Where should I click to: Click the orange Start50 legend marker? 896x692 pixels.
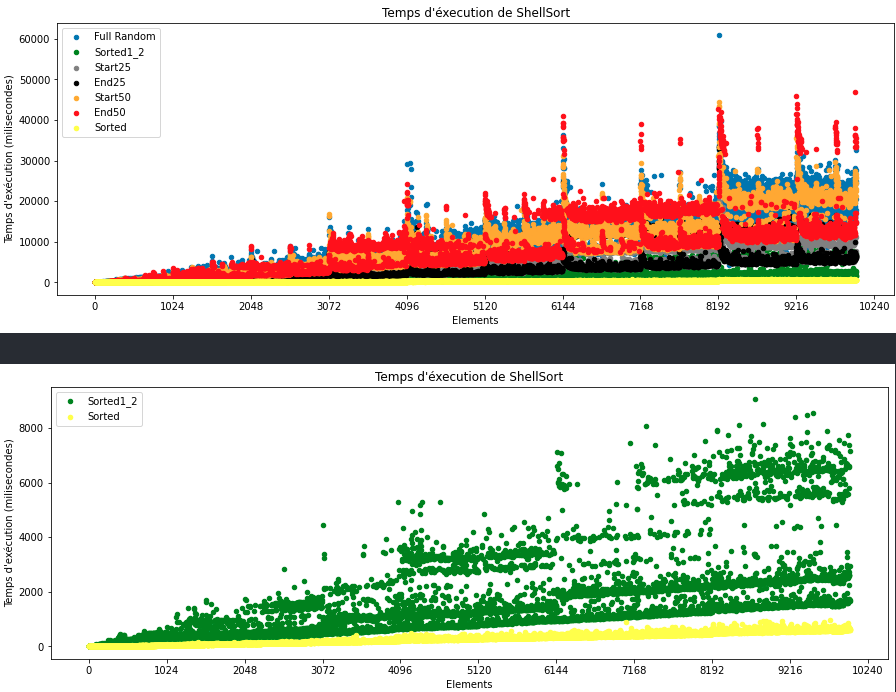click(77, 98)
